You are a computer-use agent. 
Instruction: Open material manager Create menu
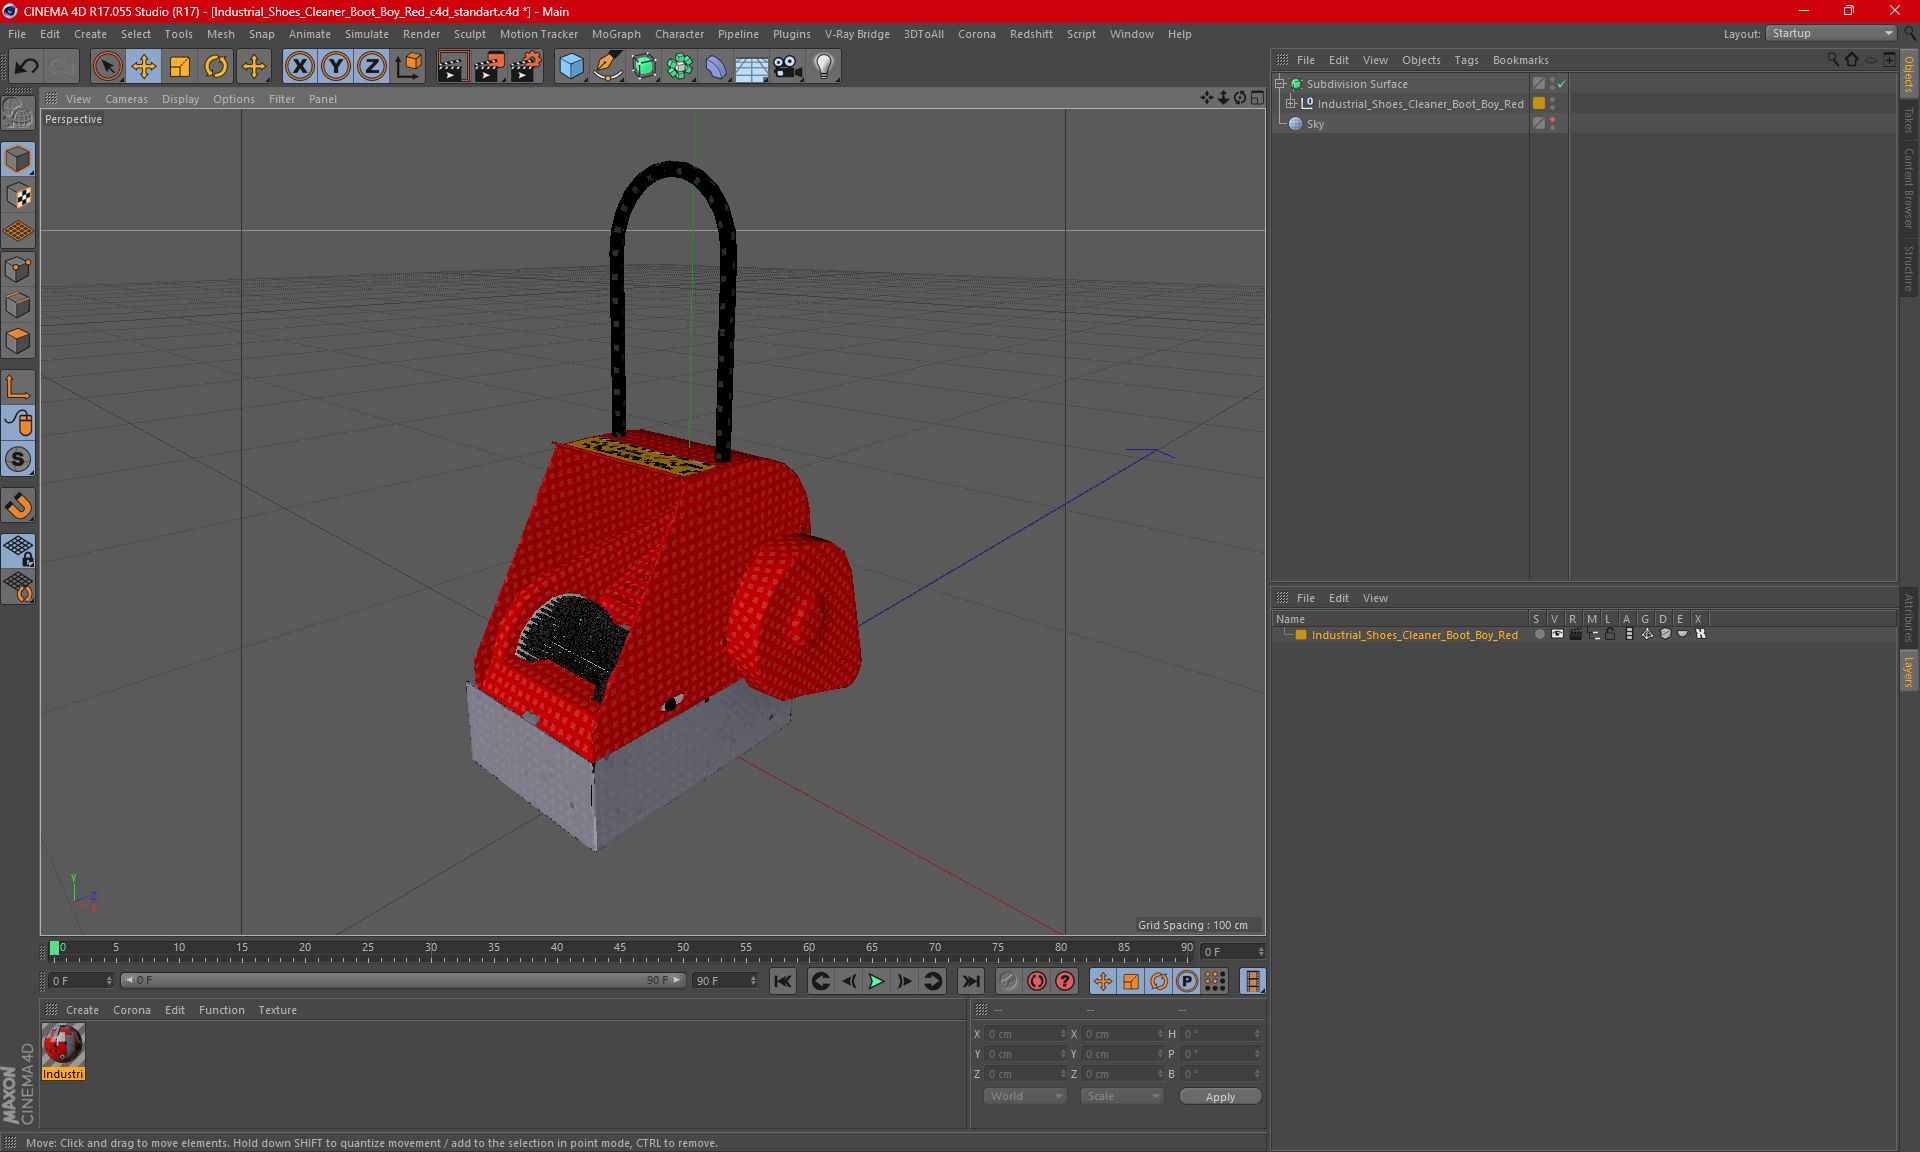click(x=82, y=1010)
